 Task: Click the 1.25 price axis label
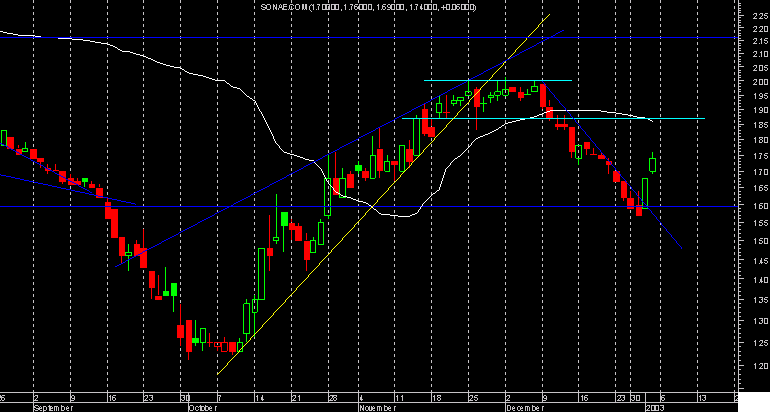760,343
